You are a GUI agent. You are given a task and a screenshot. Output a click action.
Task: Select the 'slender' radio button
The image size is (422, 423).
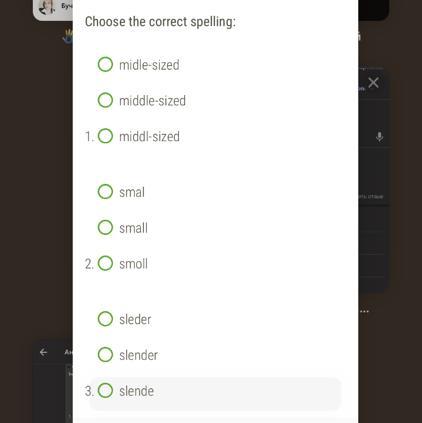(x=105, y=355)
